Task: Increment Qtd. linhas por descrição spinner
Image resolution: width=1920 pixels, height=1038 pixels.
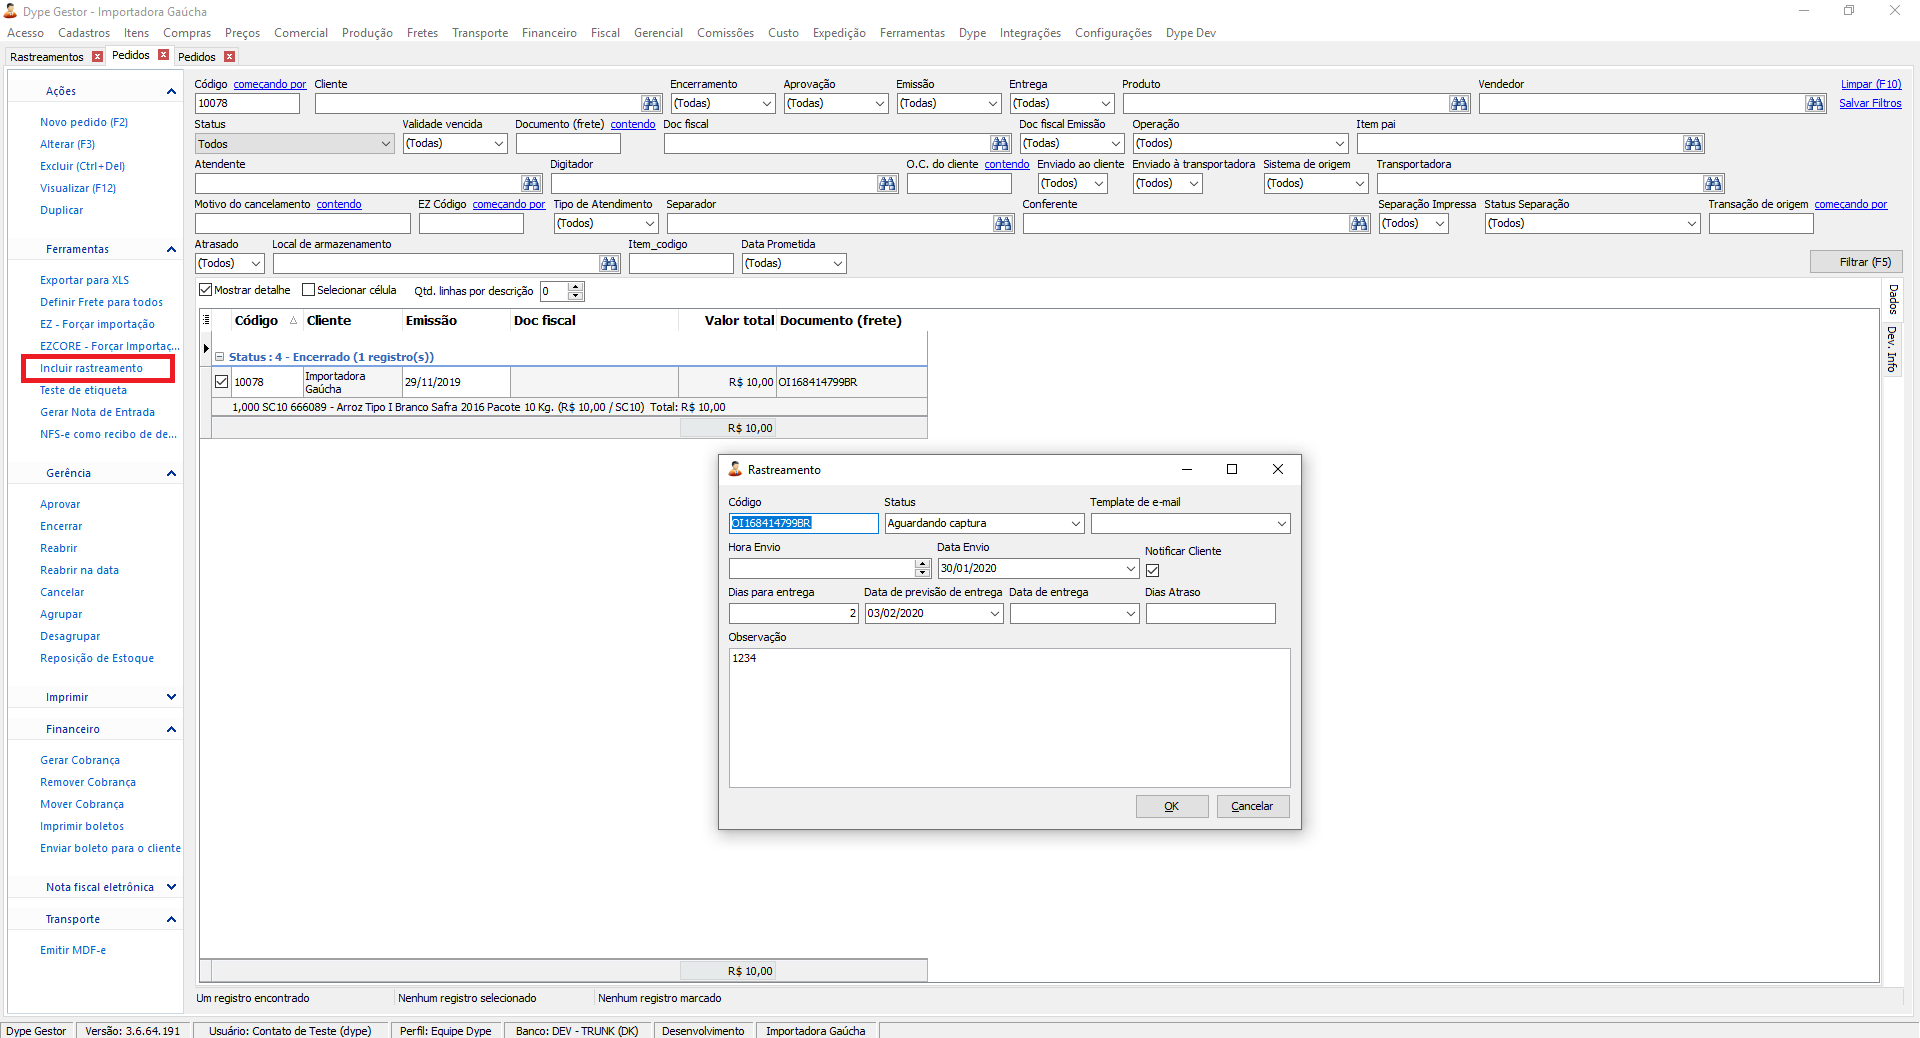Action: (x=575, y=287)
